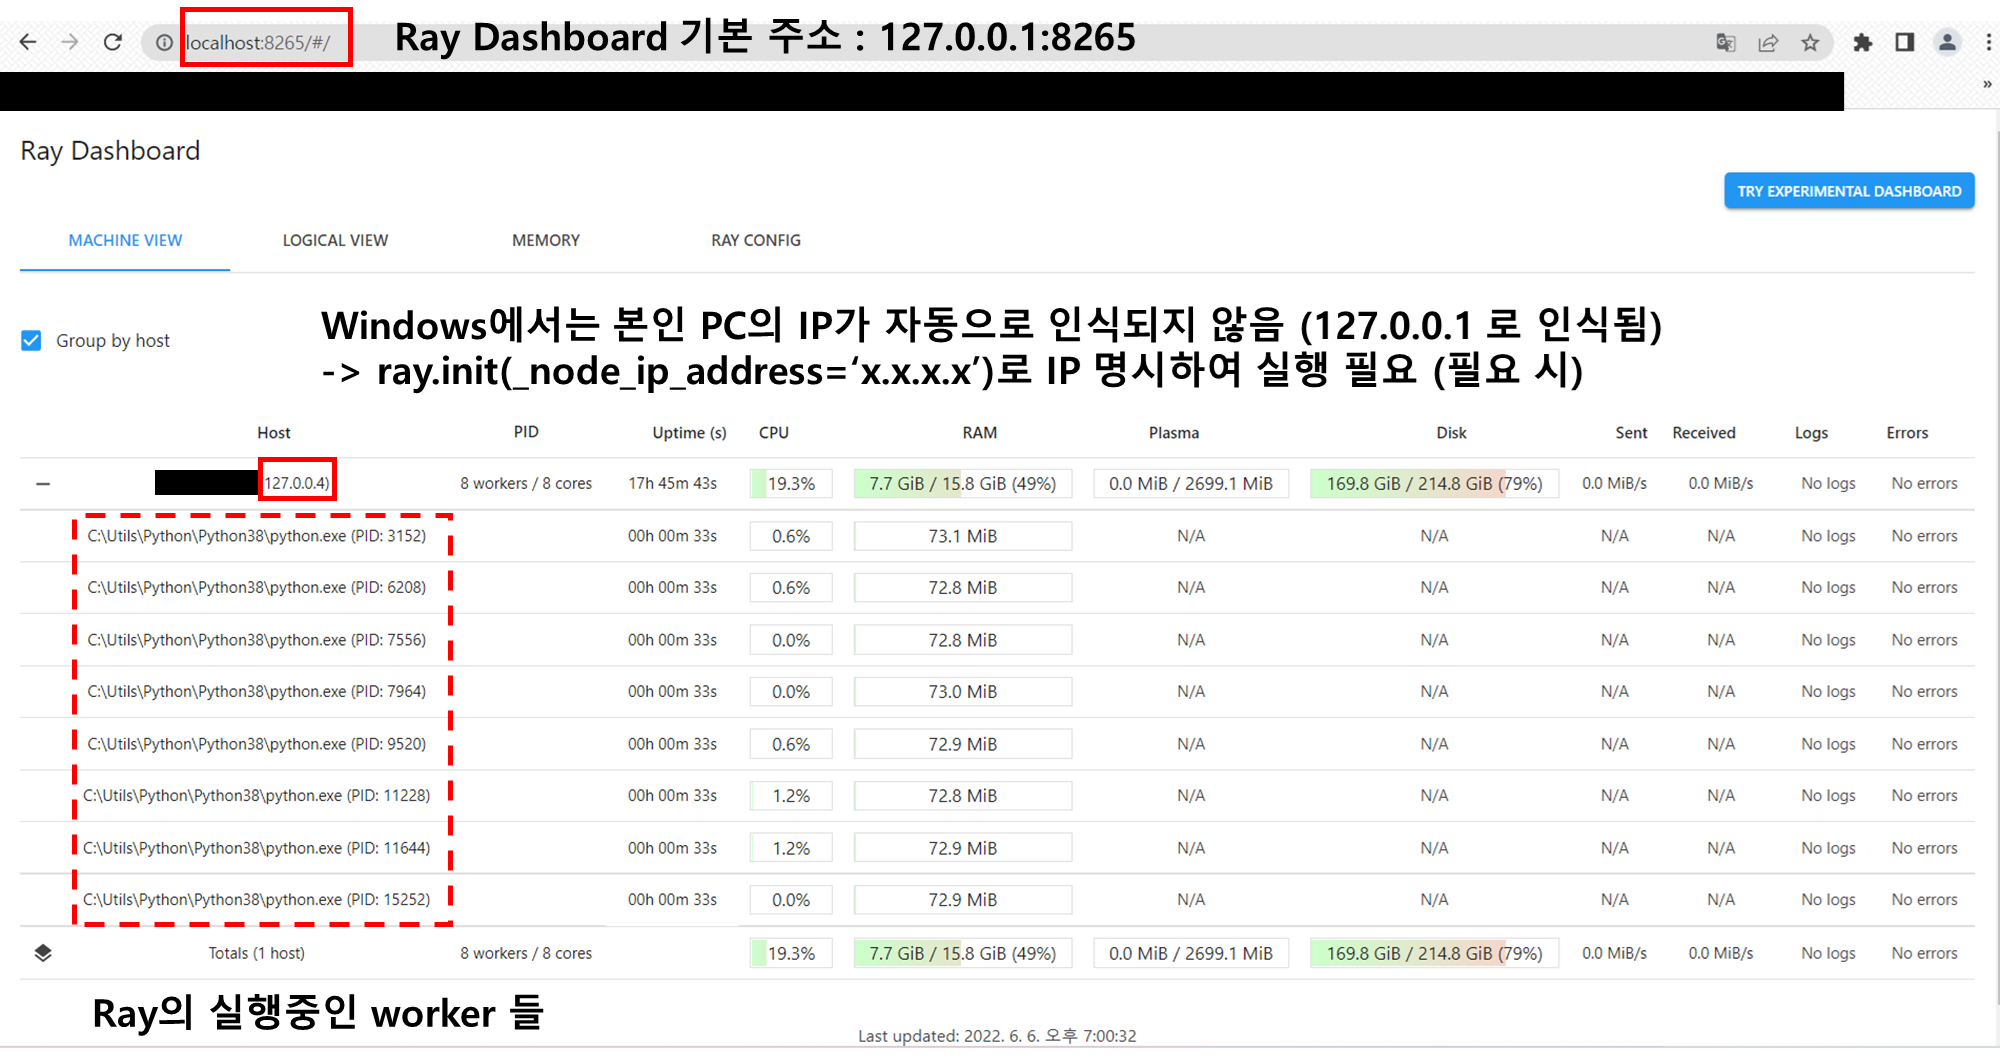Click Totals row CPU bar 19.3%
2000x1058 pixels.
[x=791, y=953]
